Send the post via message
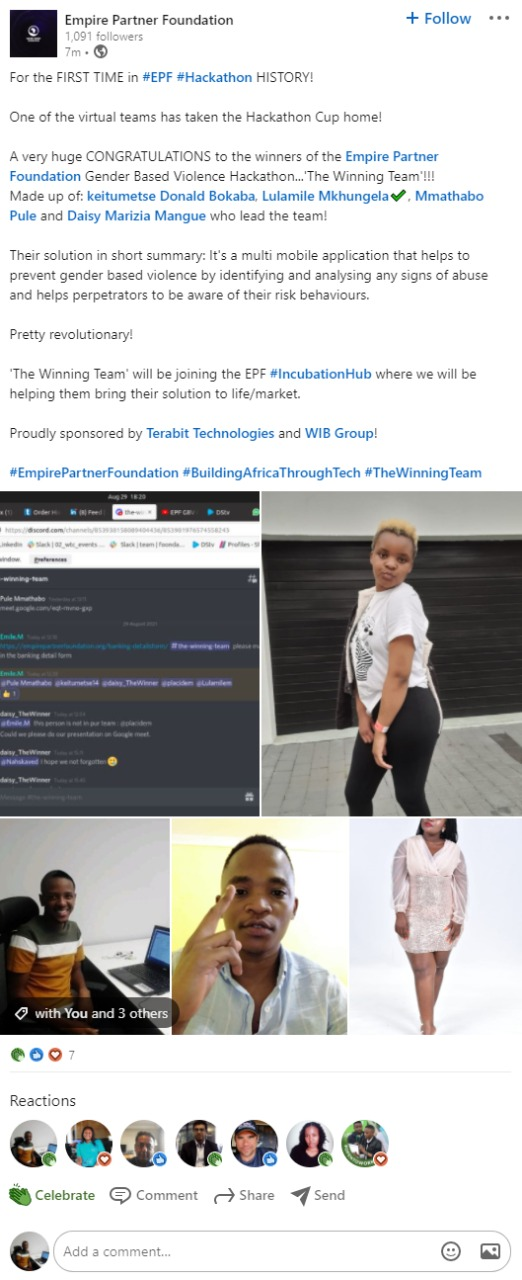This screenshot has height=1280, width=522. click(318, 1195)
